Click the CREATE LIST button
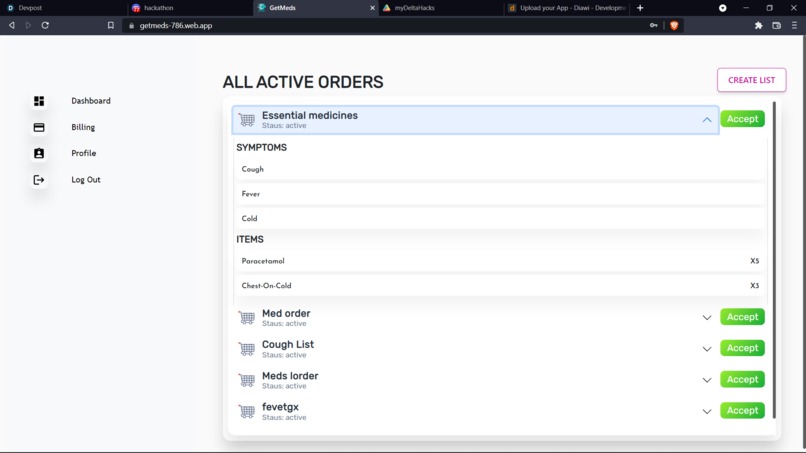The width and height of the screenshot is (806, 453). tap(752, 80)
